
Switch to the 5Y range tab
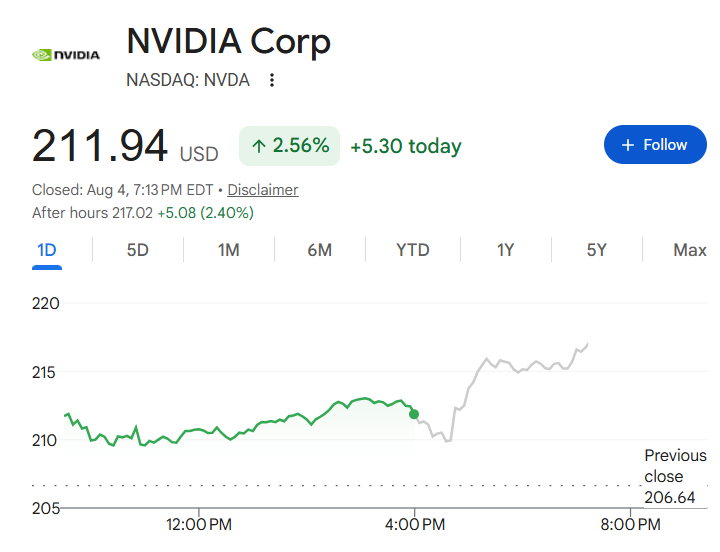tap(596, 250)
